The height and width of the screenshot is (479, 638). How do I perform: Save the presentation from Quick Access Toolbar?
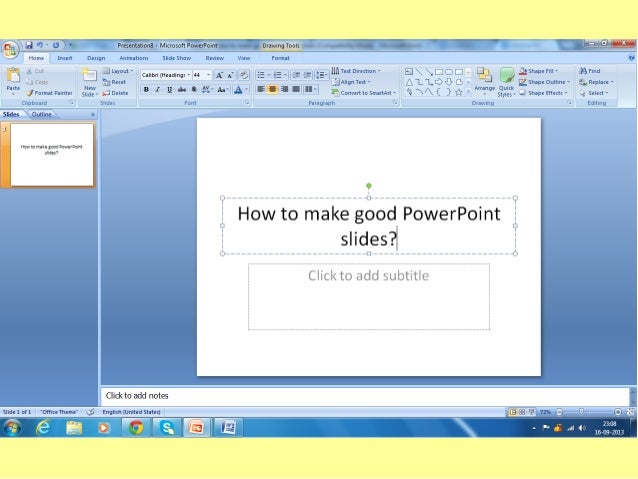click(30, 45)
